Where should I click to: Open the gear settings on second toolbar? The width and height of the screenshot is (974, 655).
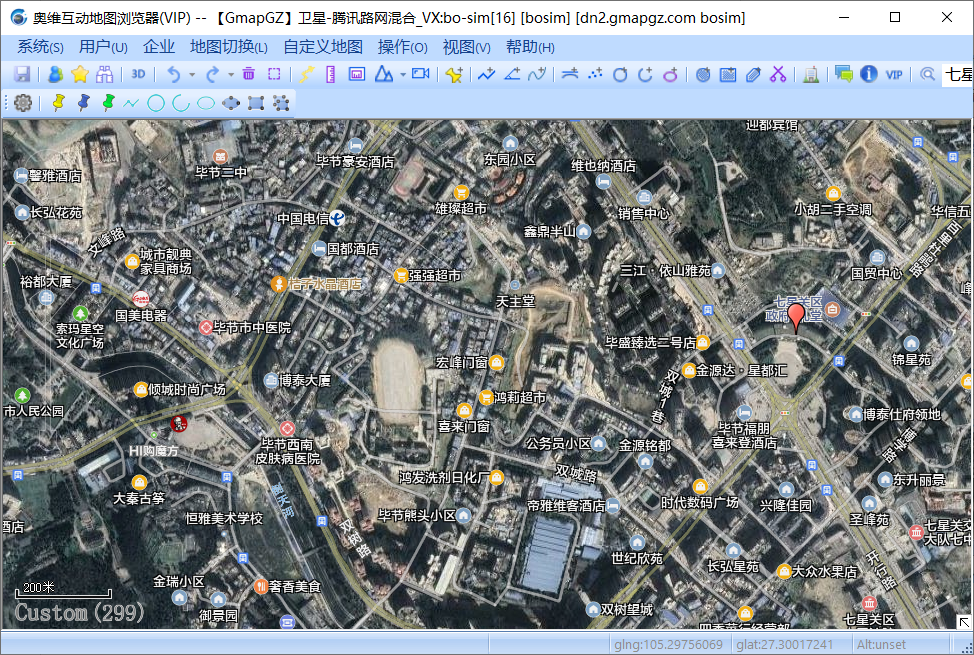(x=23, y=103)
